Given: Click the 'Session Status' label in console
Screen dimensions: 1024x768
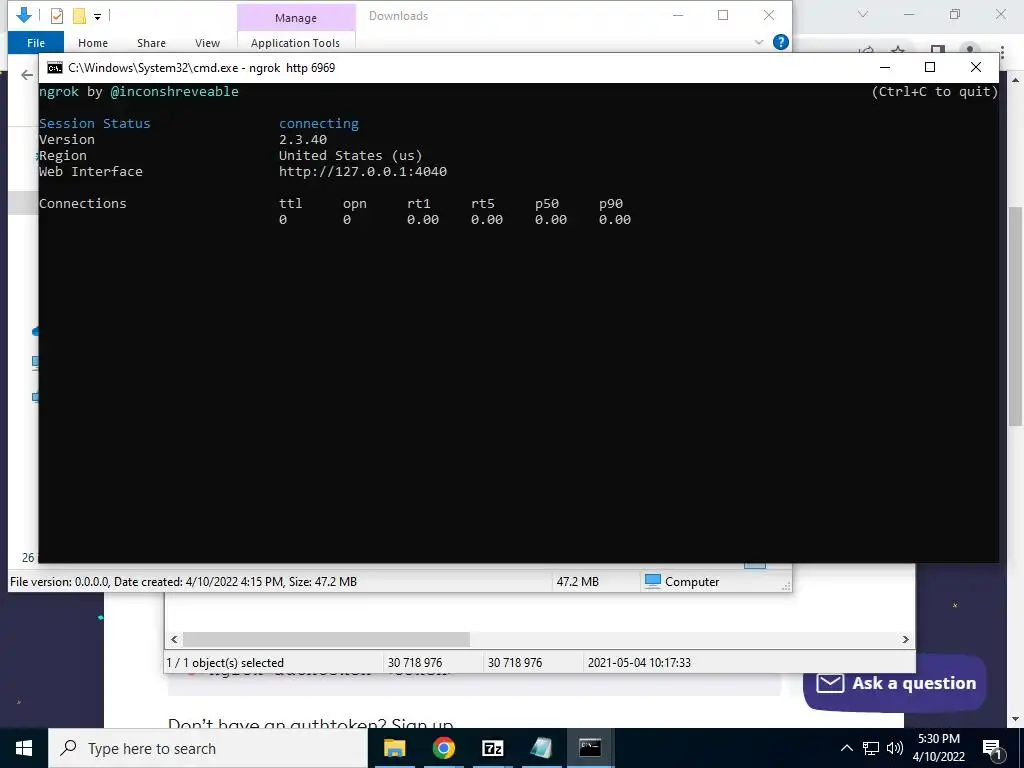Looking at the screenshot, I should [94, 123].
